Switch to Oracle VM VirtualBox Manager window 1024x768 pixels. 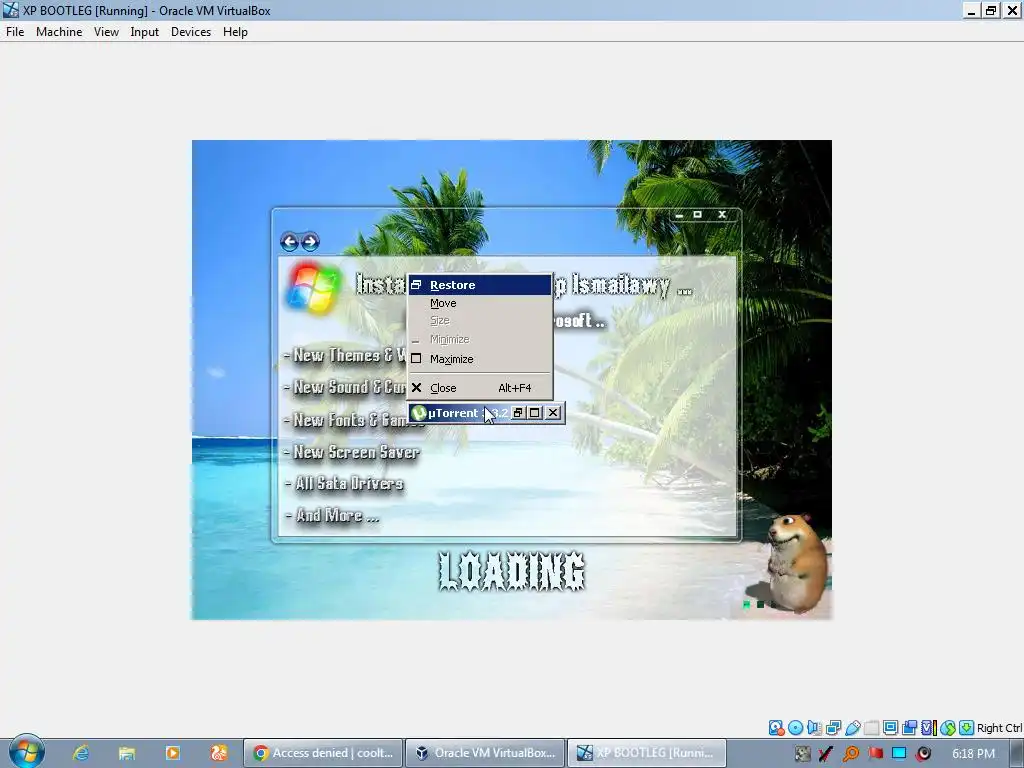pyautogui.click(x=485, y=753)
